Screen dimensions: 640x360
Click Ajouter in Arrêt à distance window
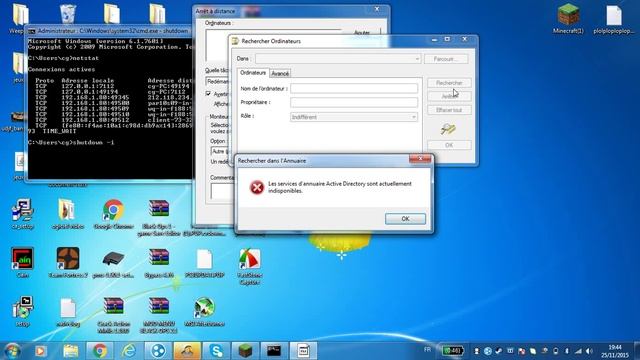[362, 32]
